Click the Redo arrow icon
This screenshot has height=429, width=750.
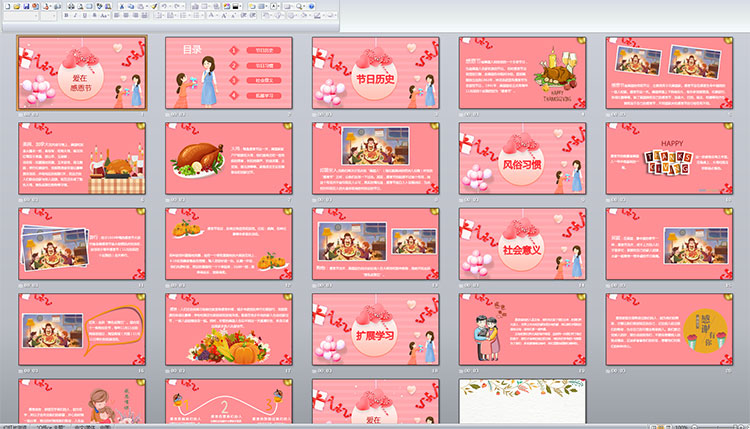coord(176,6)
